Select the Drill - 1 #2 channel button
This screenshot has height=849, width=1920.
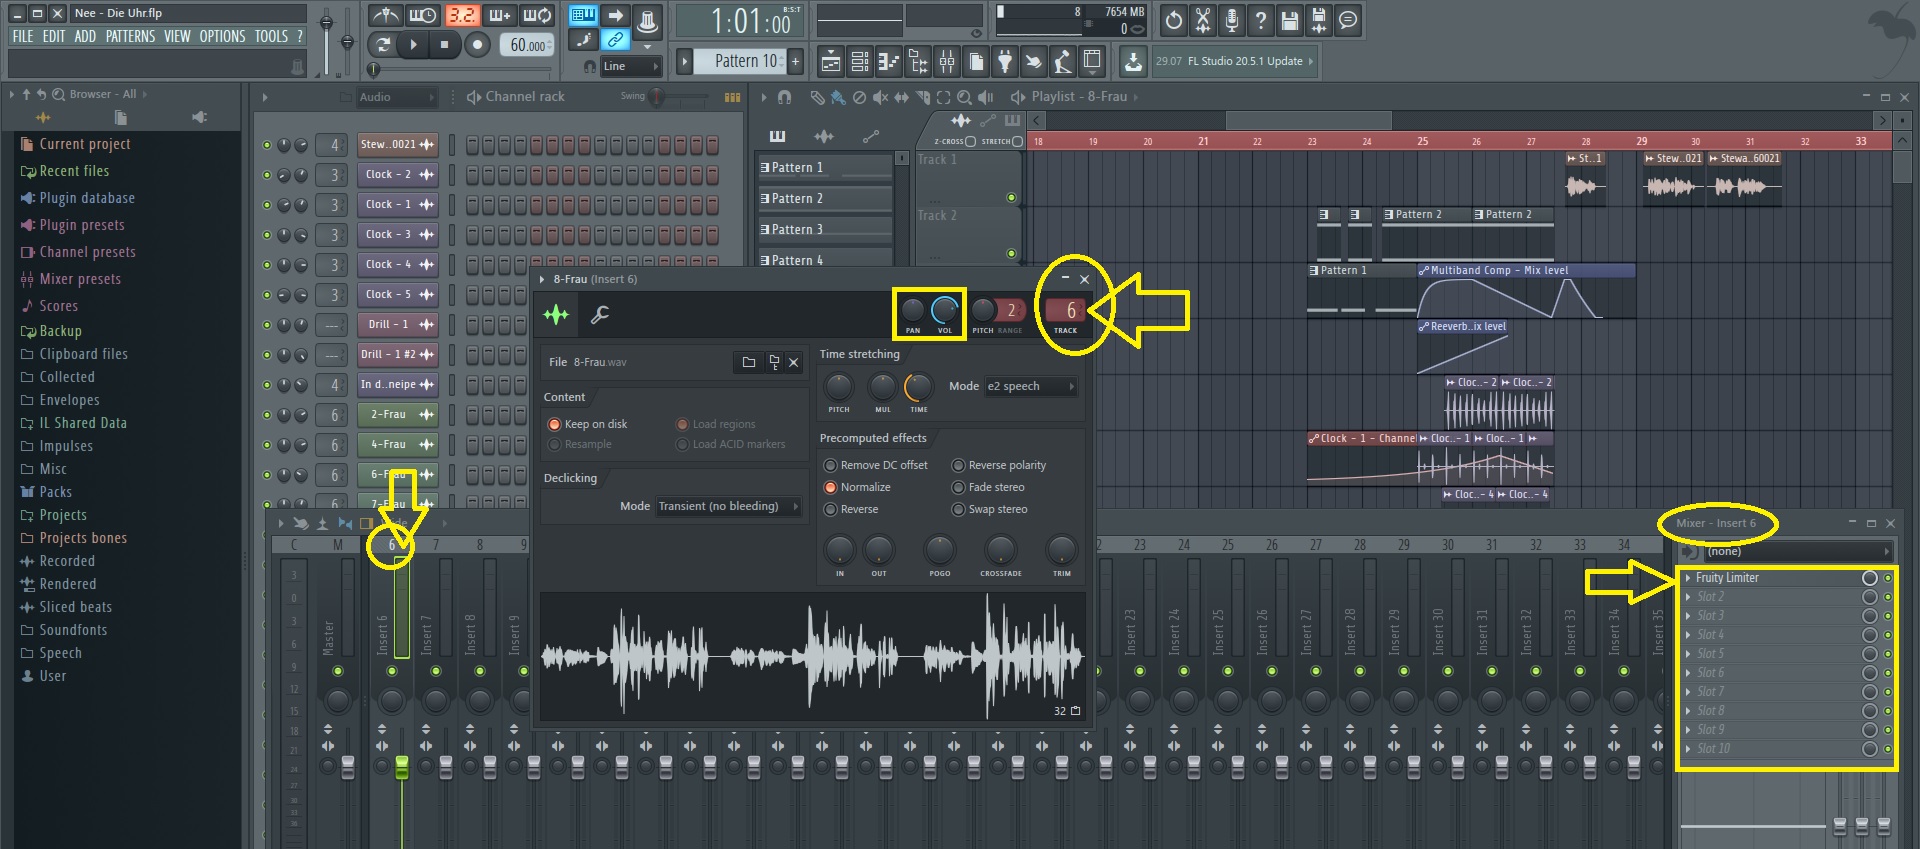pos(397,354)
